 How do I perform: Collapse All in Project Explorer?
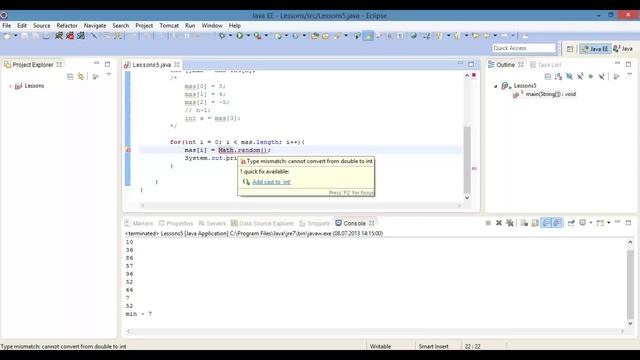(70, 76)
